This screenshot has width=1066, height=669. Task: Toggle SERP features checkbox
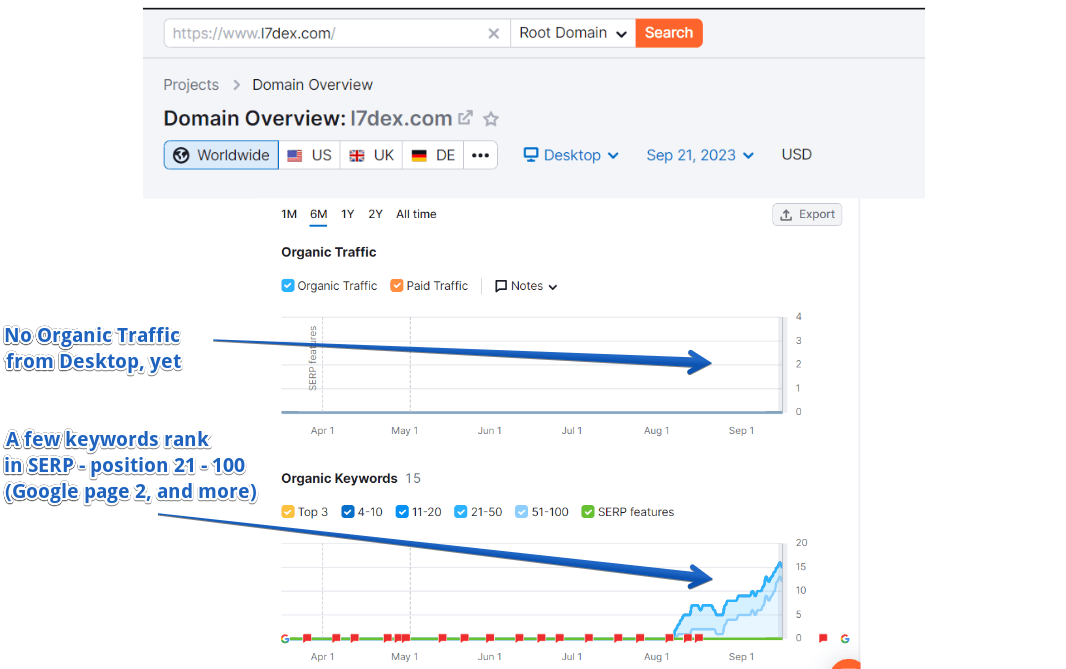[588, 511]
